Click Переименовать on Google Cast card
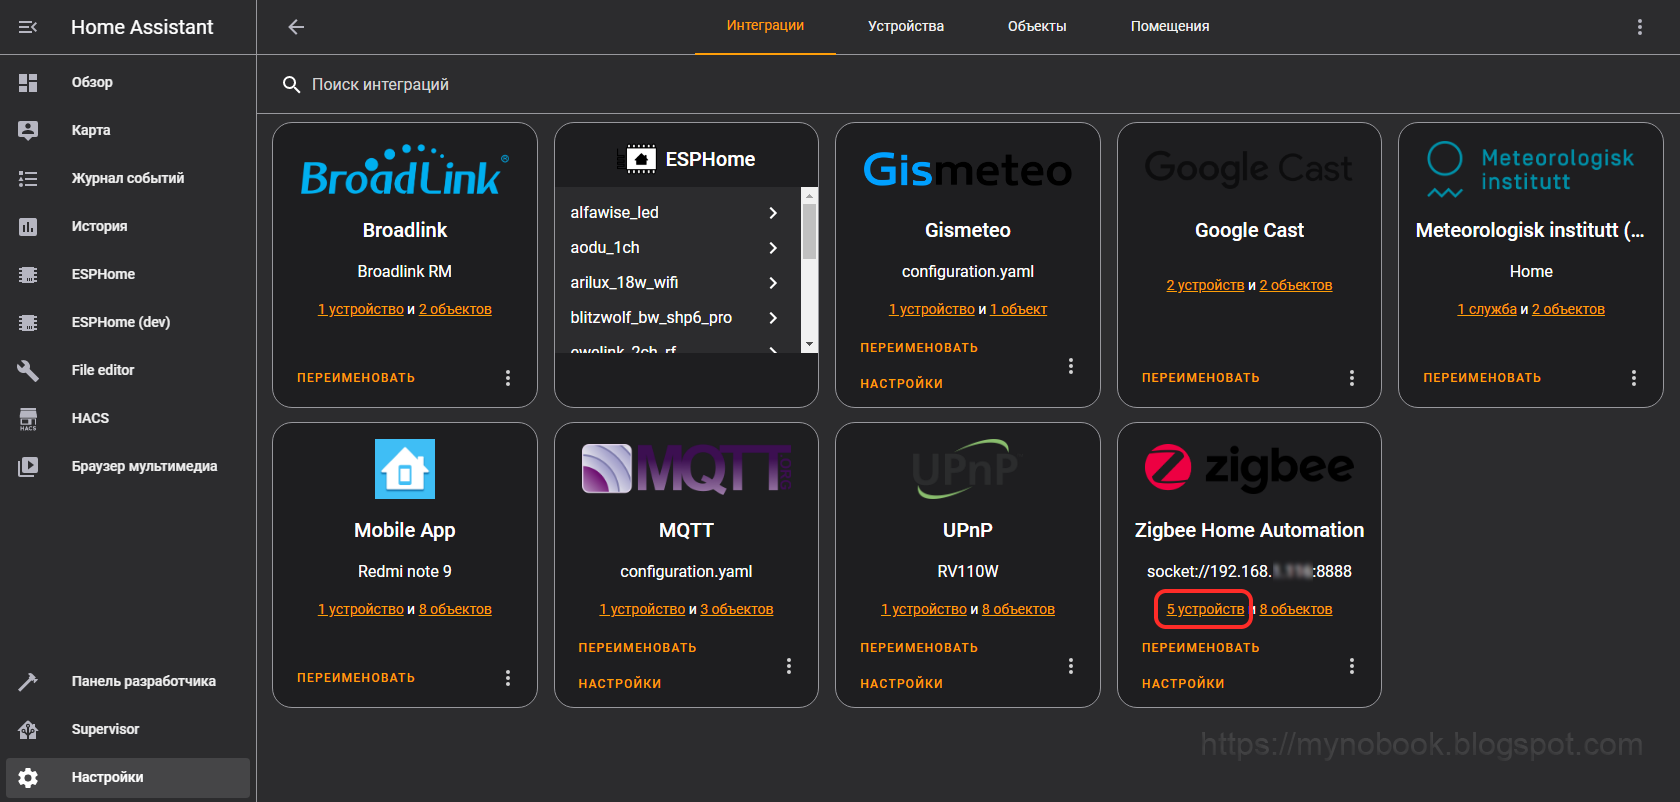The width and height of the screenshot is (1680, 802). pyautogui.click(x=1201, y=378)
